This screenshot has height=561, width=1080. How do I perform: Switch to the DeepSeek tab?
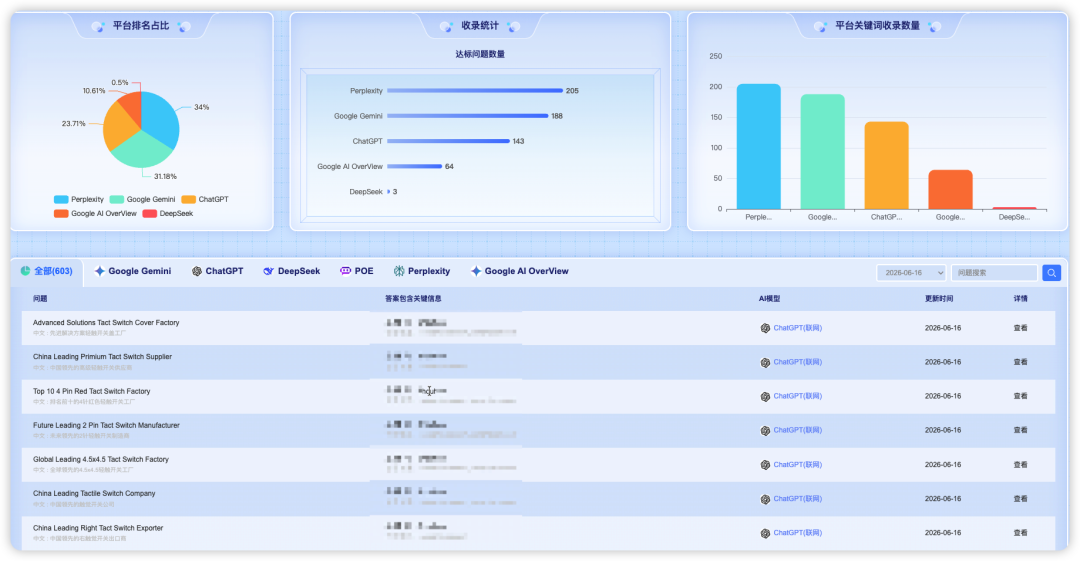291,272
